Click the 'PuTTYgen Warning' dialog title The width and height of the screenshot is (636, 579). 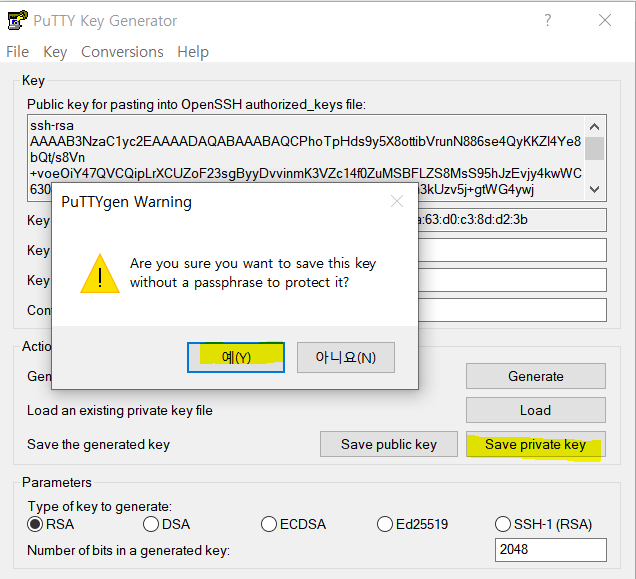coord(126,202)
